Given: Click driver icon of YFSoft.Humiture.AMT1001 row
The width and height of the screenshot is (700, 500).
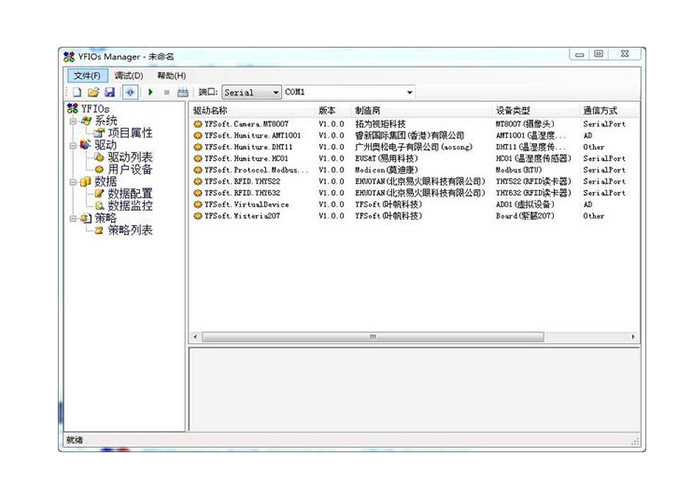Looking at the screenshot, I should coord(198,136).
